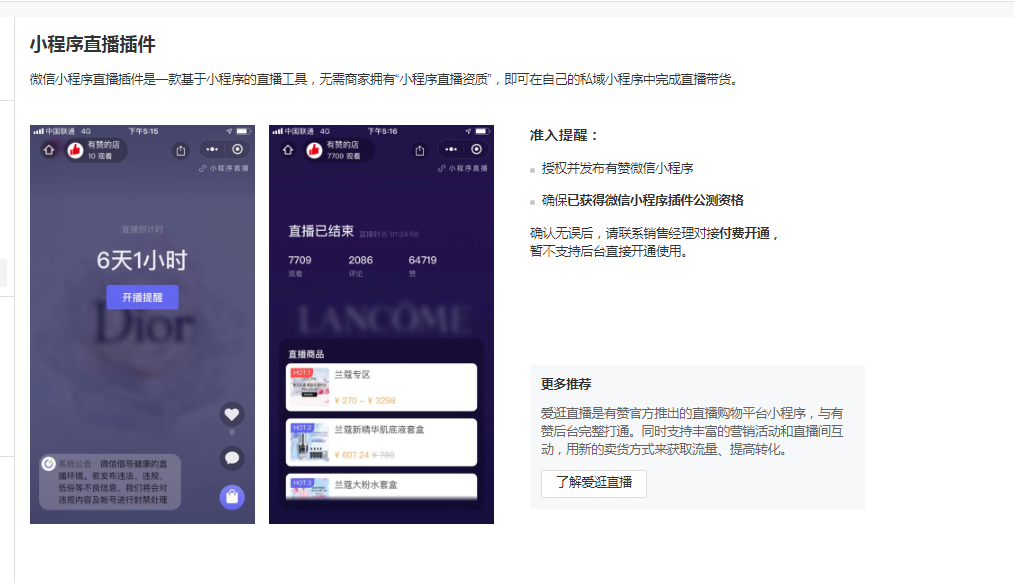Click the 64719 likes count stat
1014x583 pixels.
[422, 260]
